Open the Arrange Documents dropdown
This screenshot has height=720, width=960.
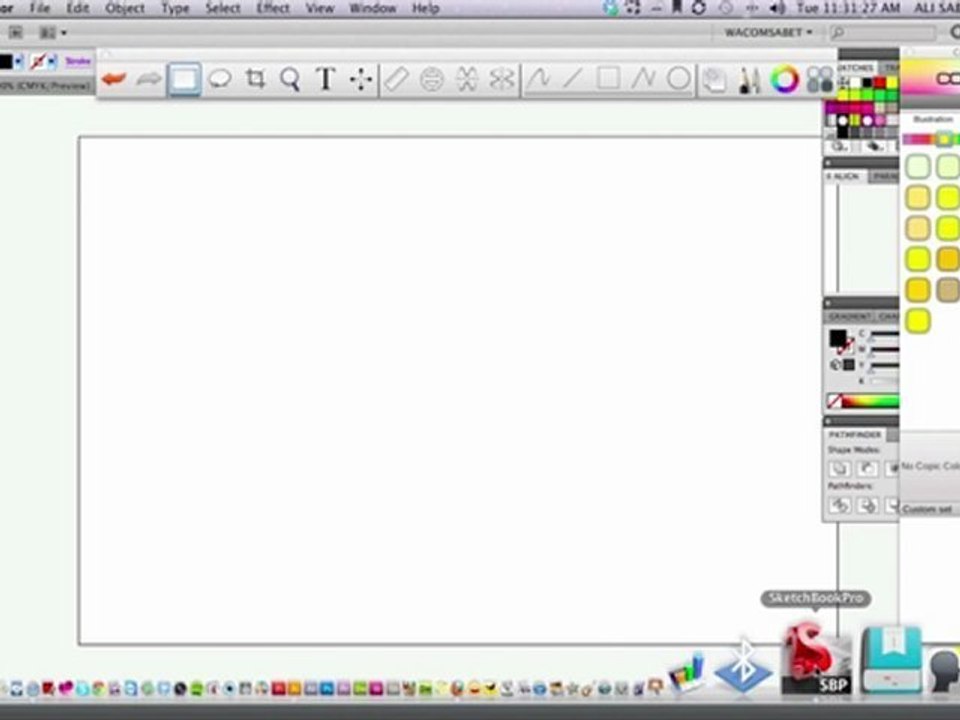[x=53, y=32]
